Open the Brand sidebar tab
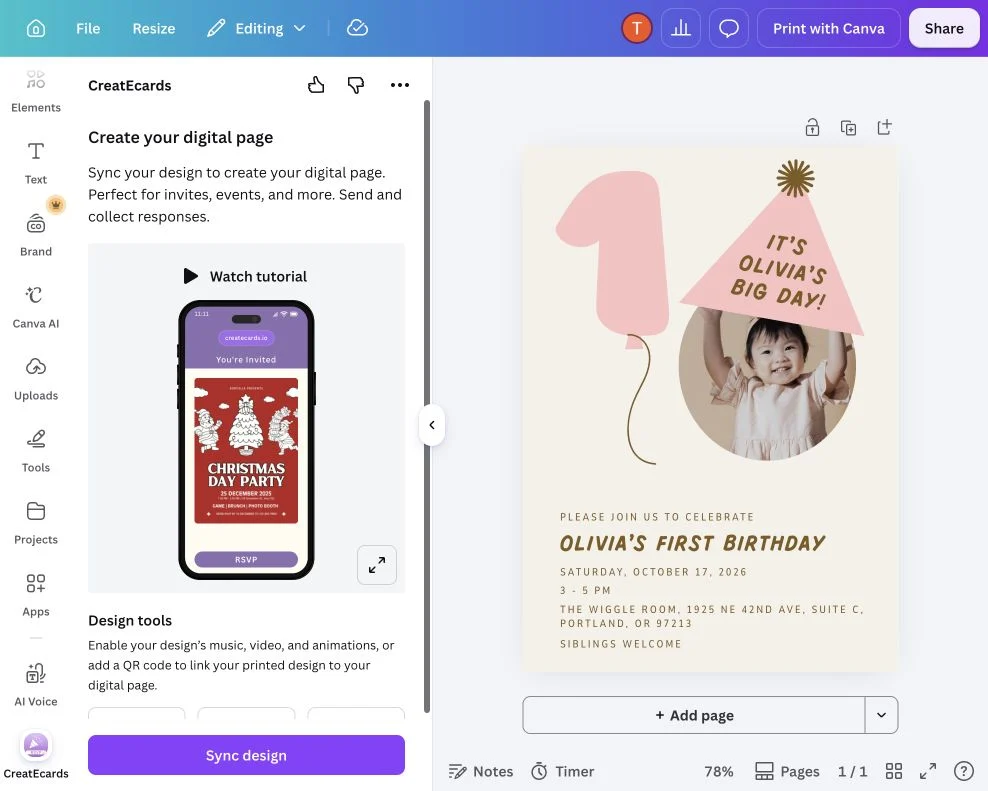Screen dimensions: 988x791 tap(36, 234)
